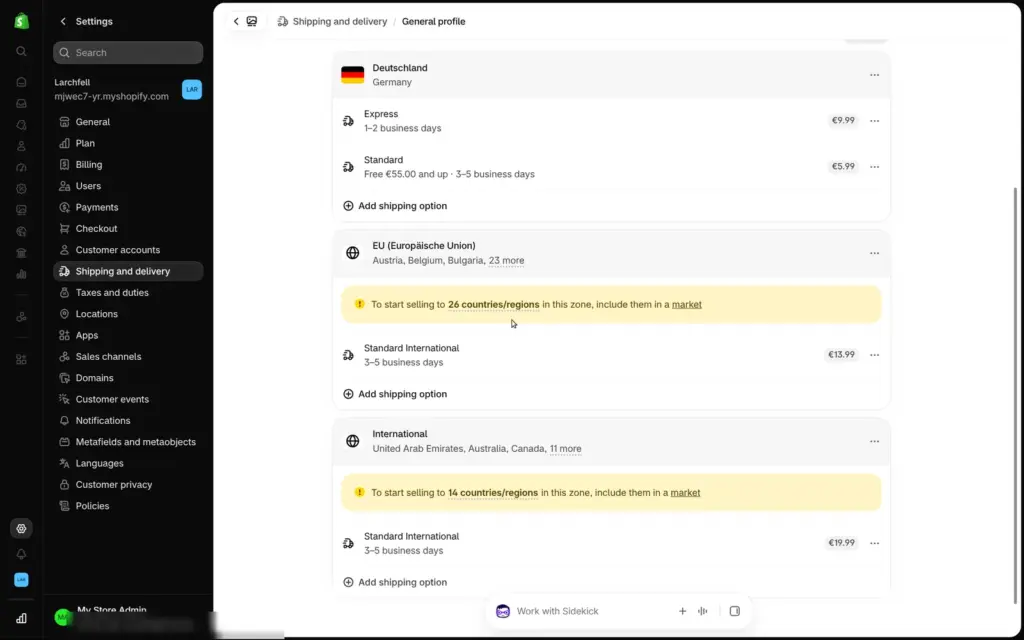Click Shipping and delivery breadcrumb link
The image size is (1024, 640).
click(x=340, y=22)
